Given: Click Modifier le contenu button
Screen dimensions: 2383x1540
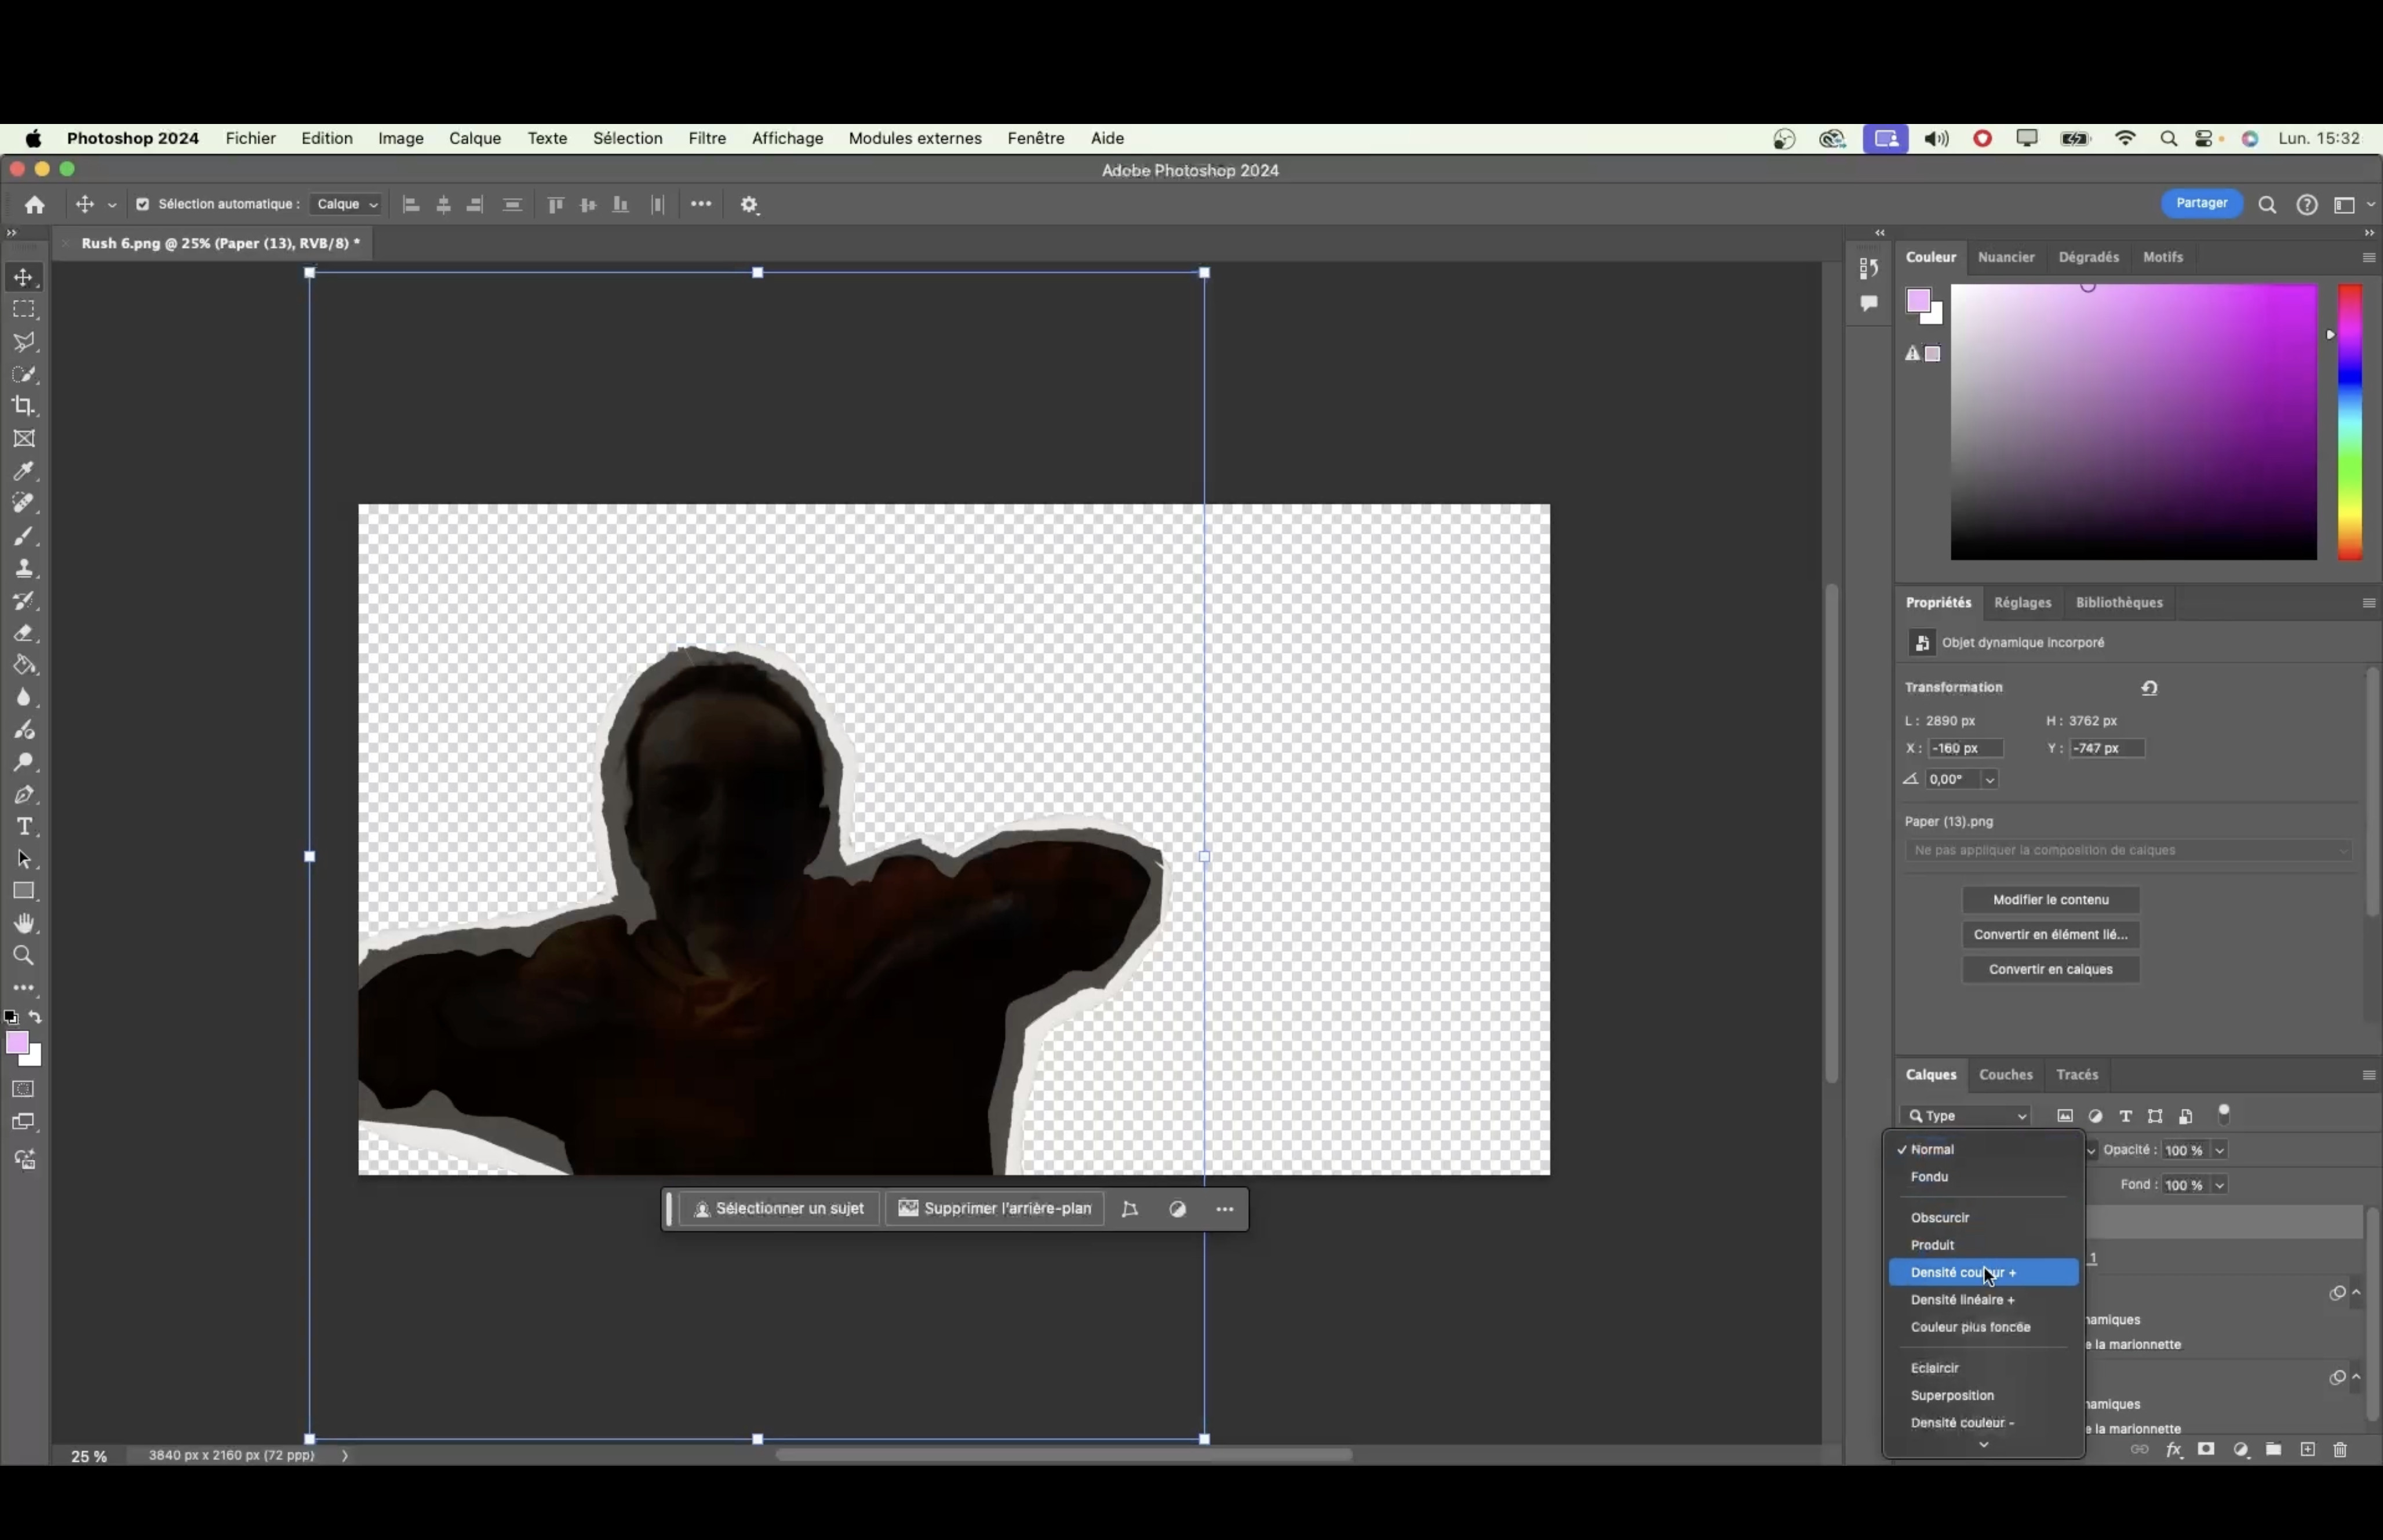Looking at the screenshot, I should (x=2050, y=899).
